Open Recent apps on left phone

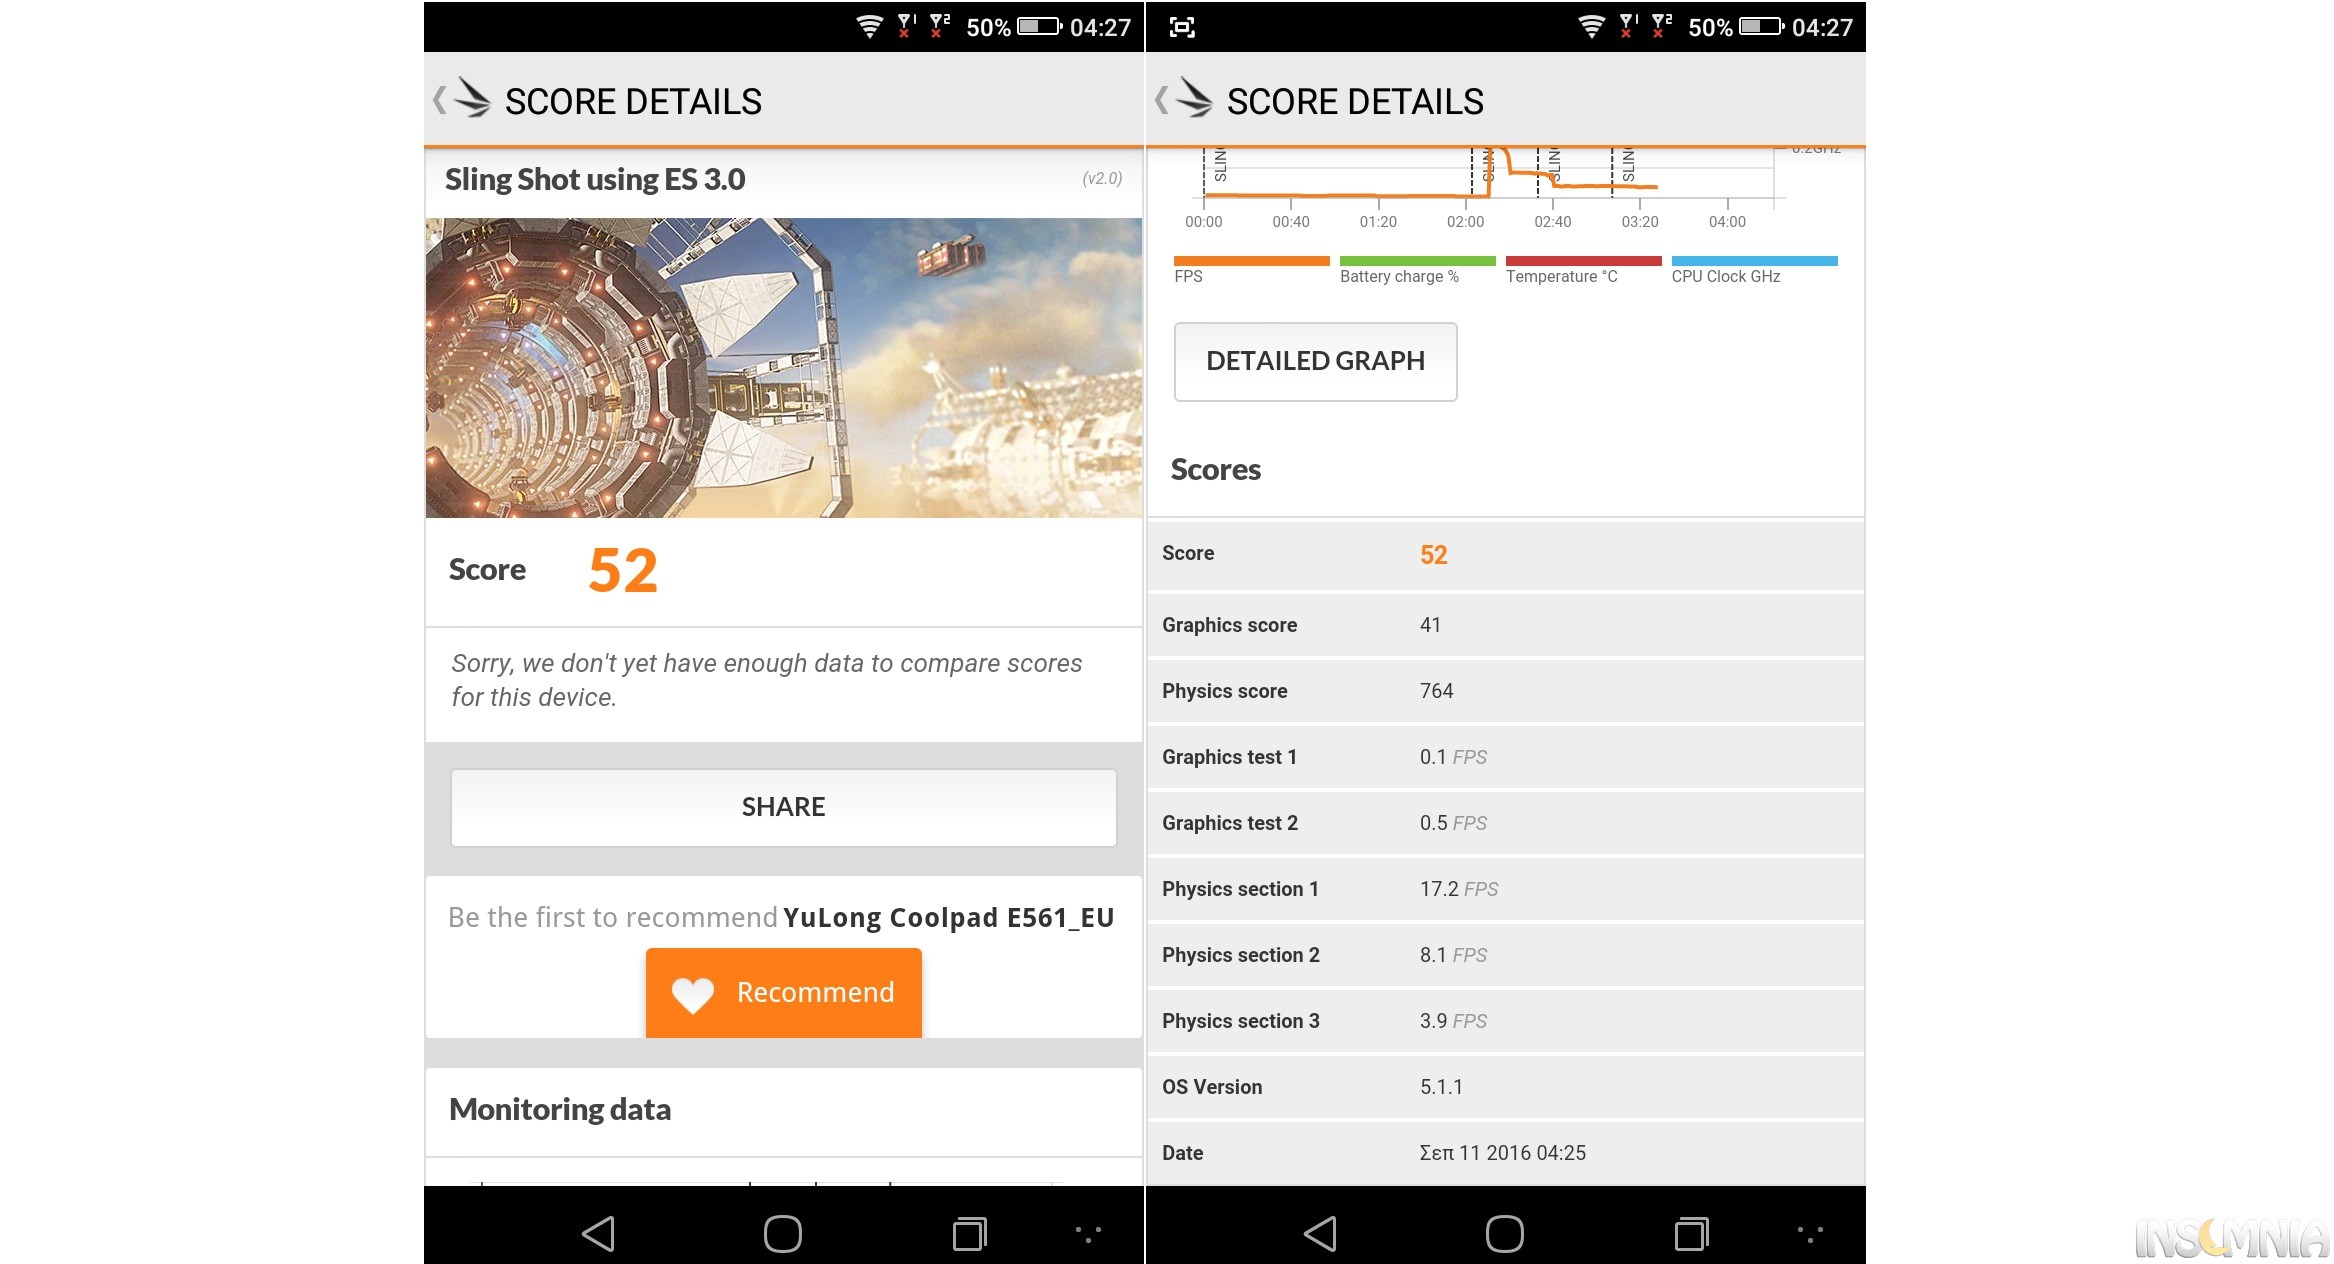969,1233
